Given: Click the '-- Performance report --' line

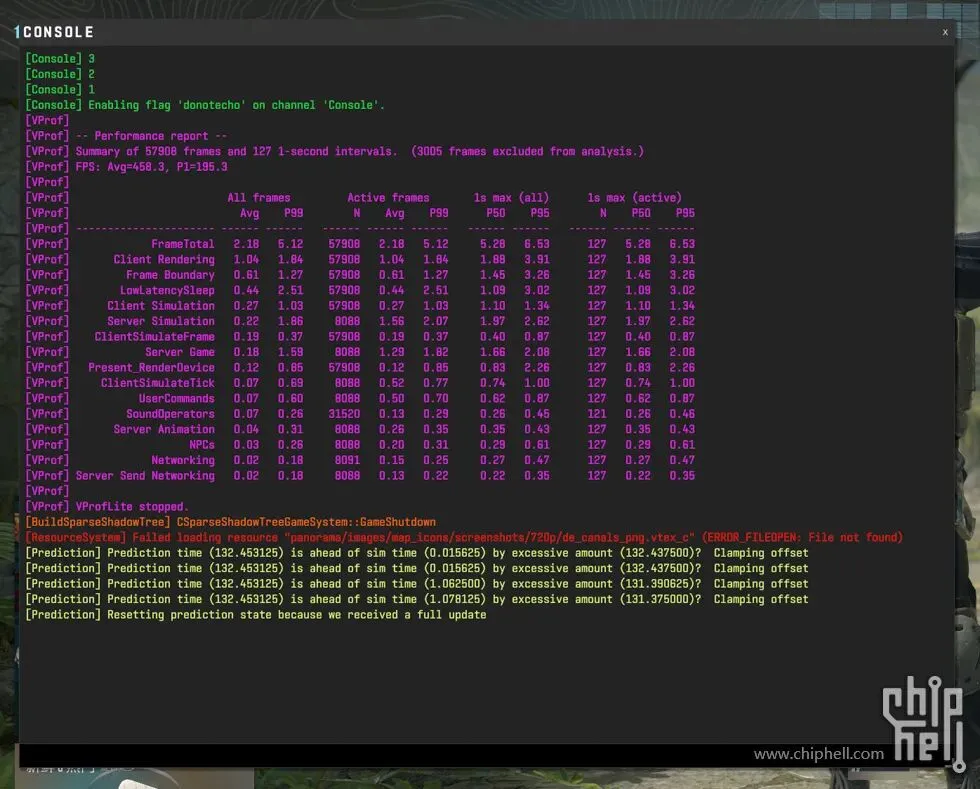Looking at the screenshot, I should [x=126, y=136].
